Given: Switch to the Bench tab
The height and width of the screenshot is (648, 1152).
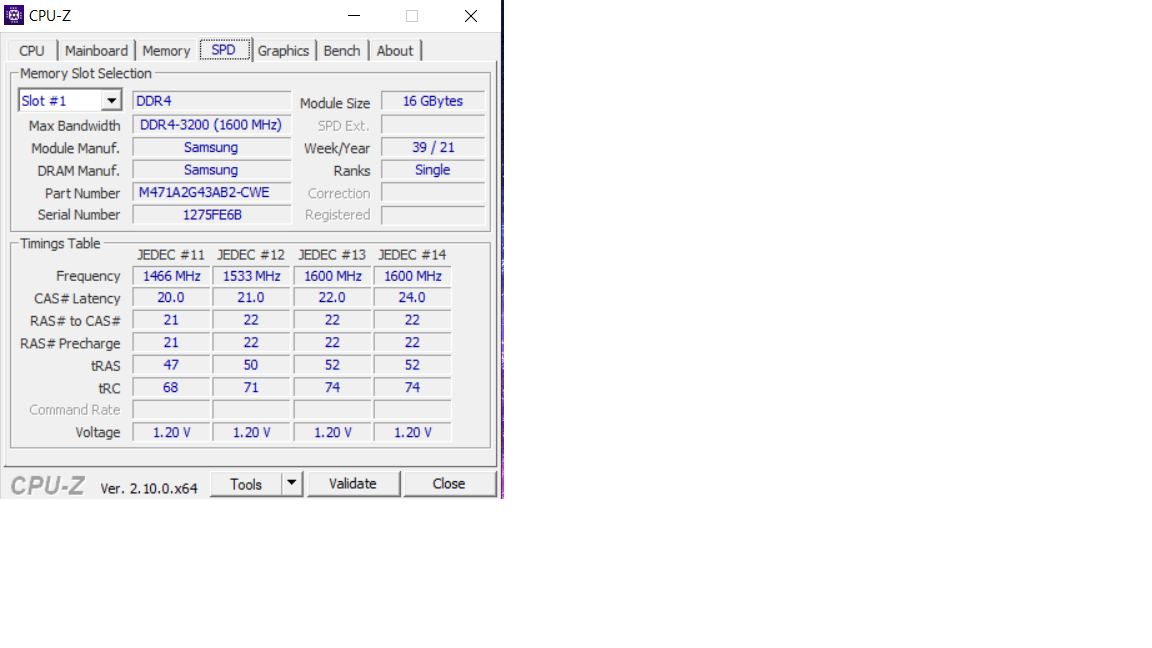Looking at the screenshot, I should [342, 51].
